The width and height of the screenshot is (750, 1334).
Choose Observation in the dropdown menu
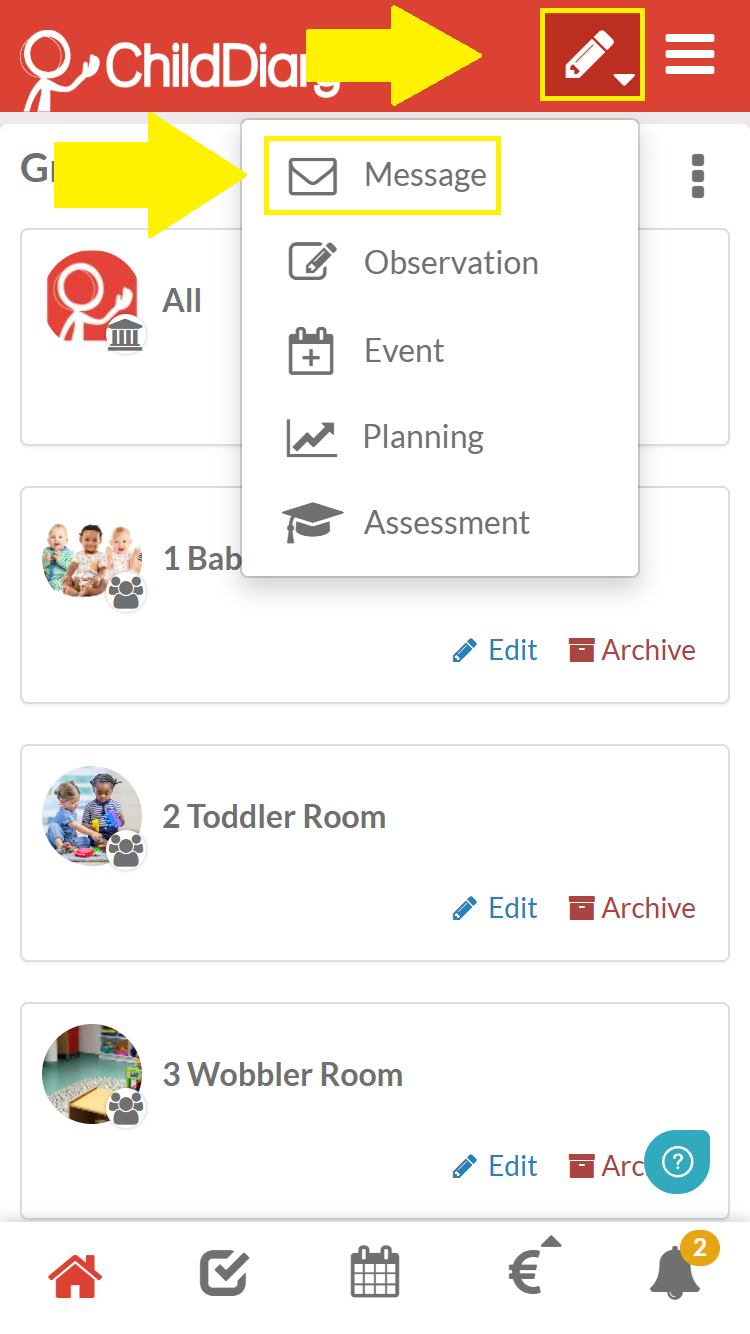413,262
